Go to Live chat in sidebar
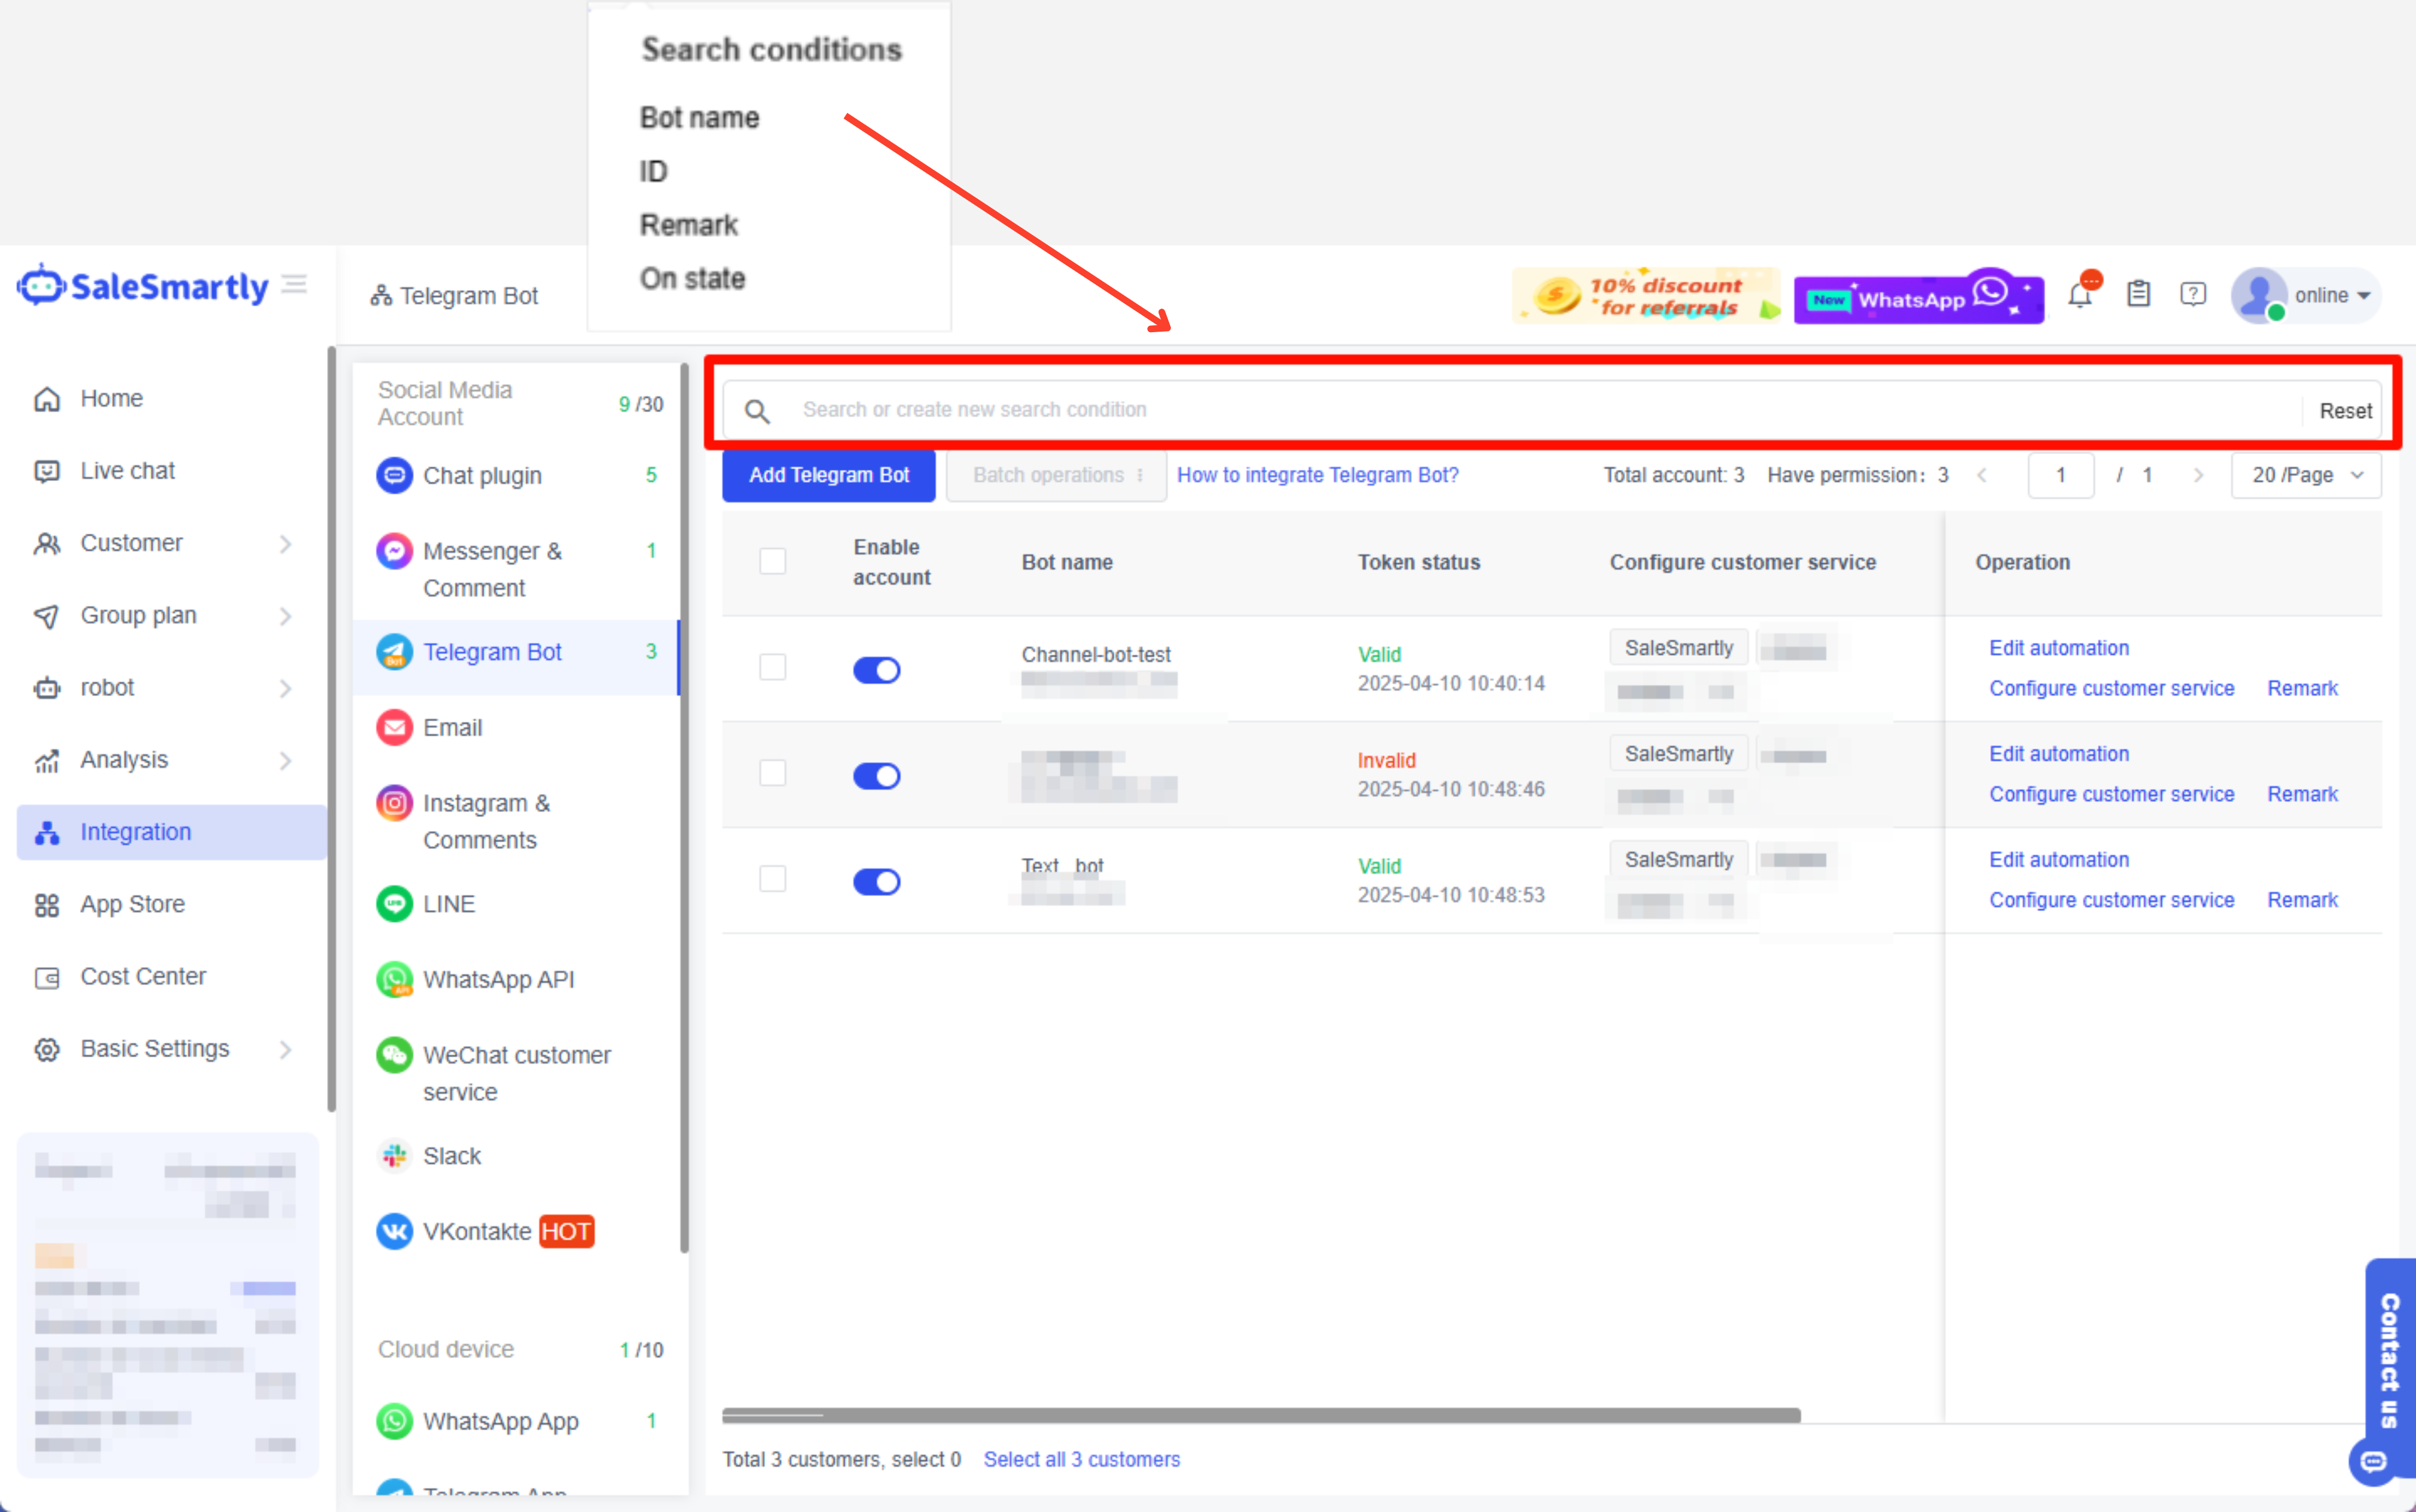Screen dimensions: 2416x1512 tap(127, 470)
